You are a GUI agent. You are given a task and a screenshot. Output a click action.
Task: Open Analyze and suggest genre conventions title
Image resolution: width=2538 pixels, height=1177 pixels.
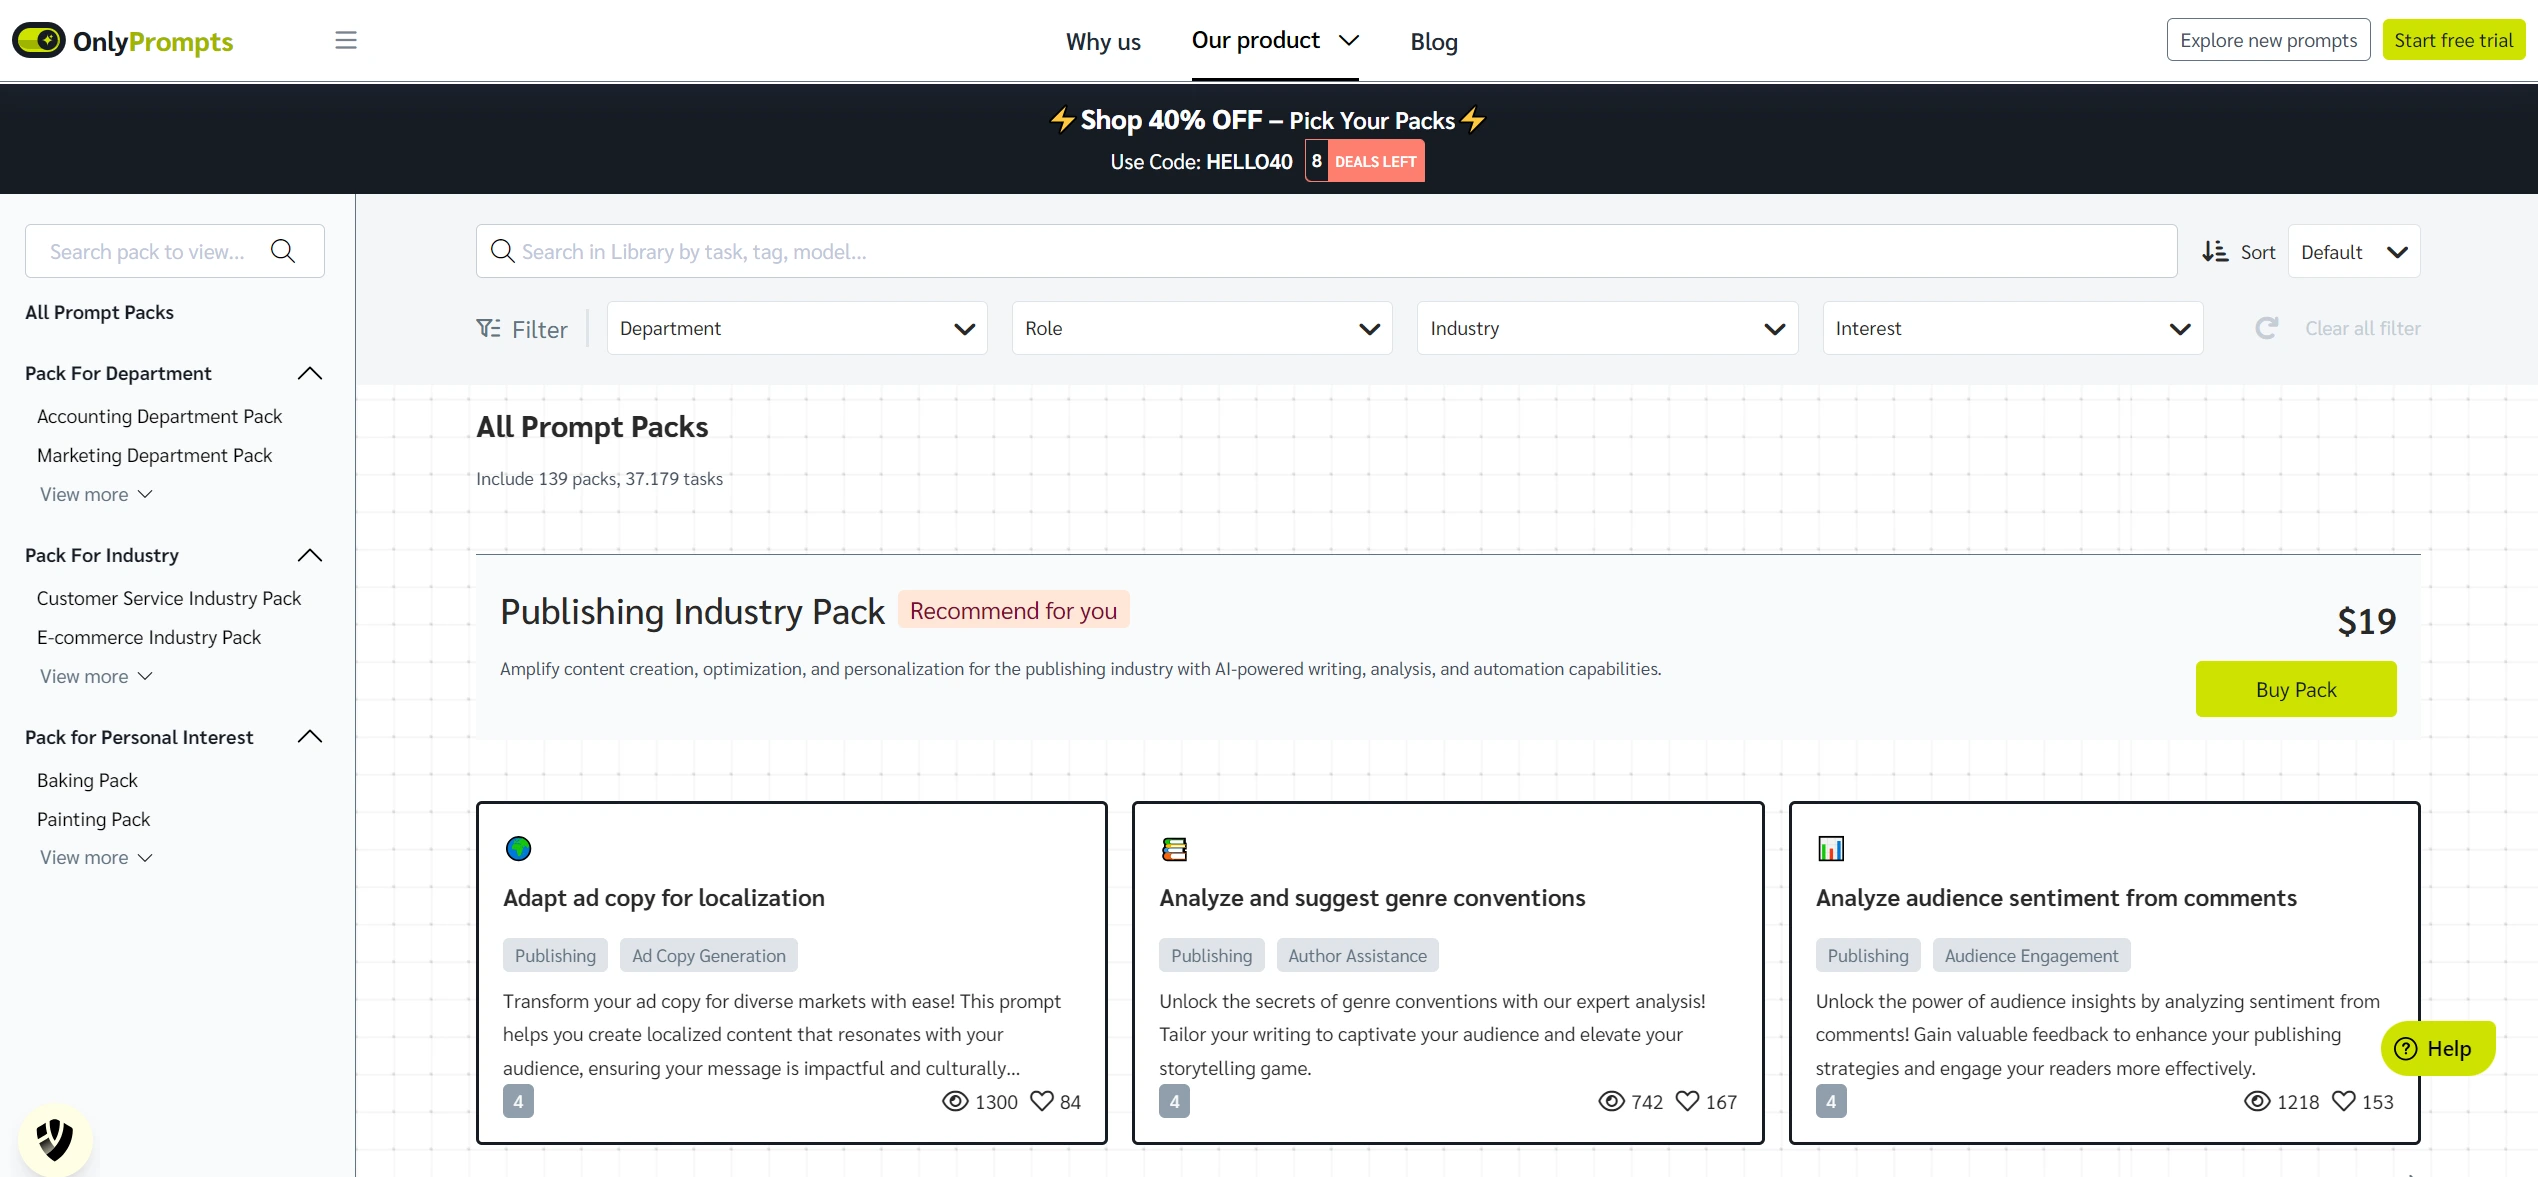tap(1372, 897)
